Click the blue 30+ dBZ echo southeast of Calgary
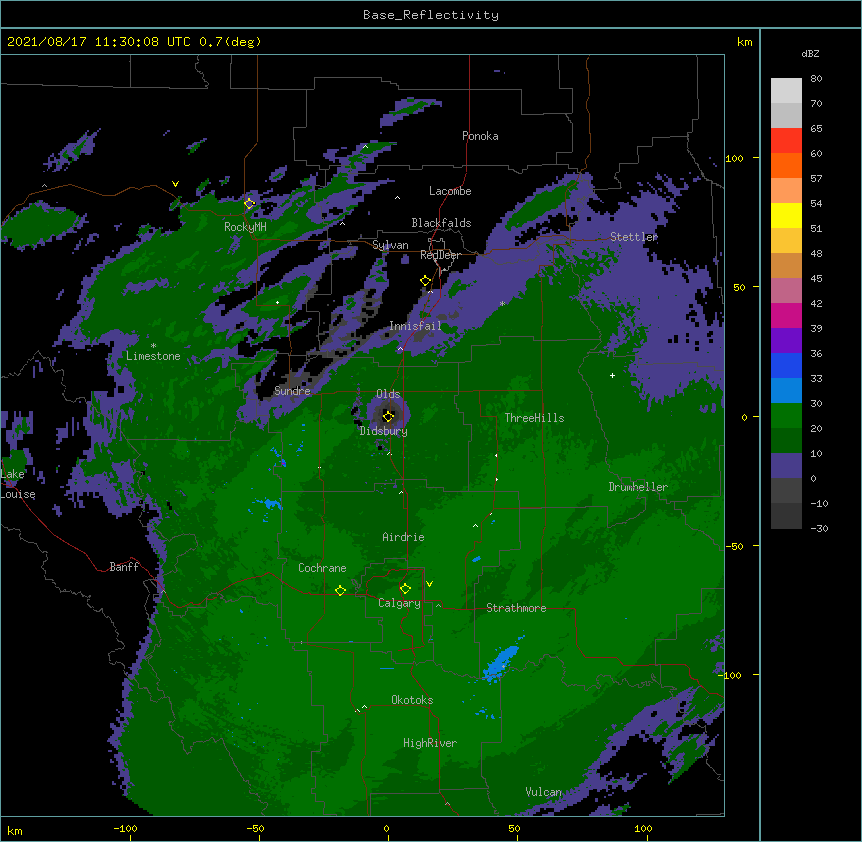The image size is (862, 842). click(501, 662)
